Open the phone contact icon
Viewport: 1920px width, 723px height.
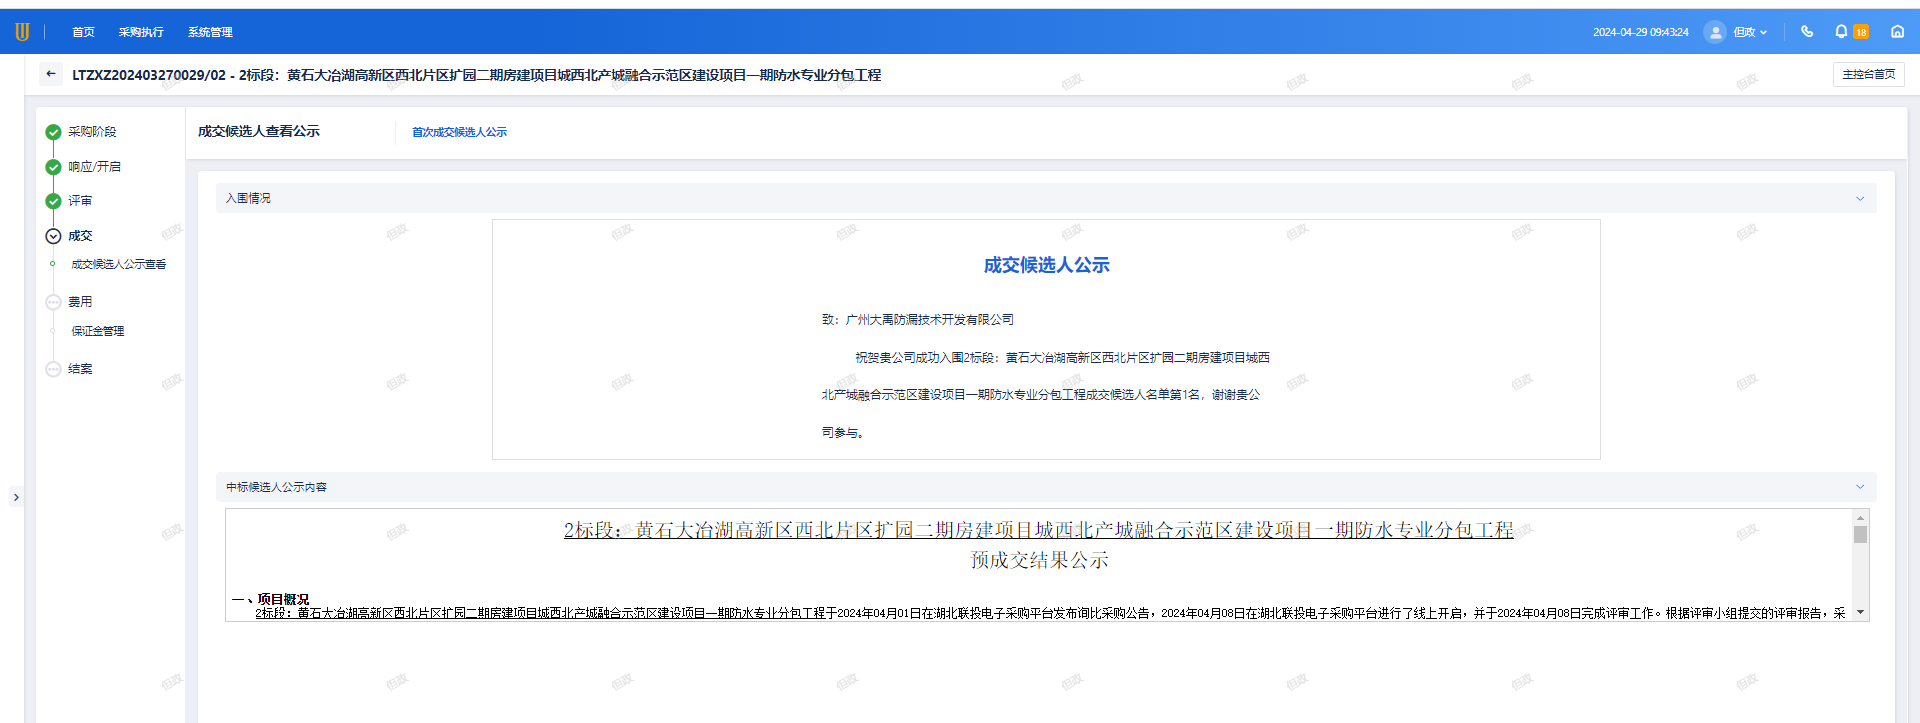coord(1807,32)
